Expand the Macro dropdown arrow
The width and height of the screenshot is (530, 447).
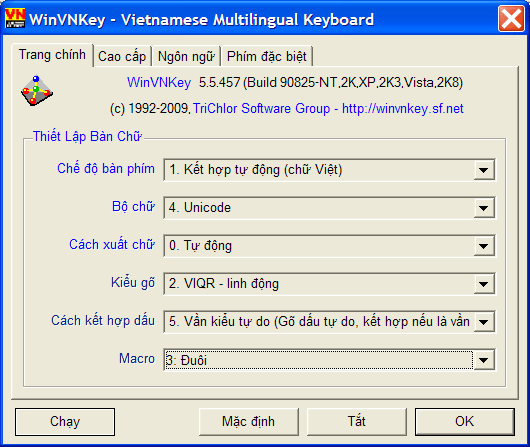pos(484,360)
